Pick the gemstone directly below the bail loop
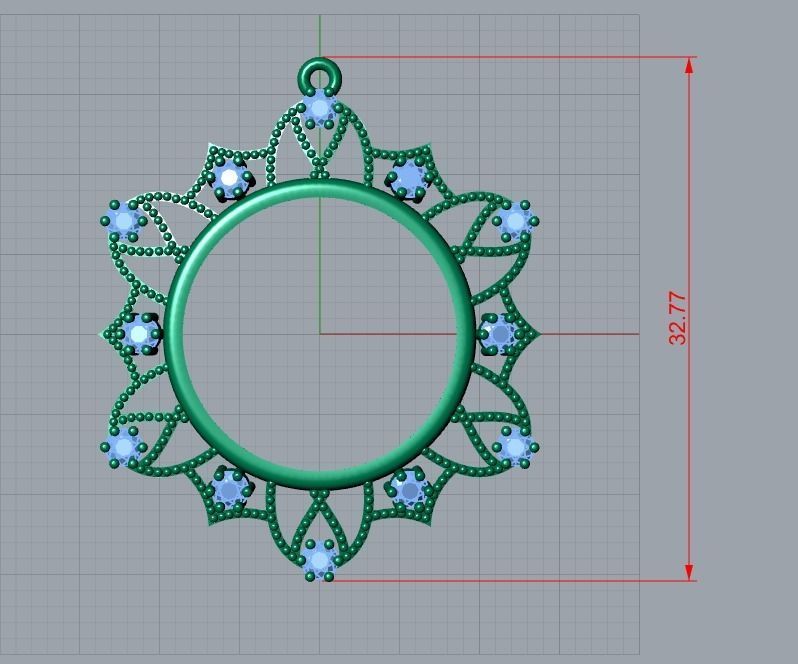Viewport: 798px width, 664px height. (320, 108)
